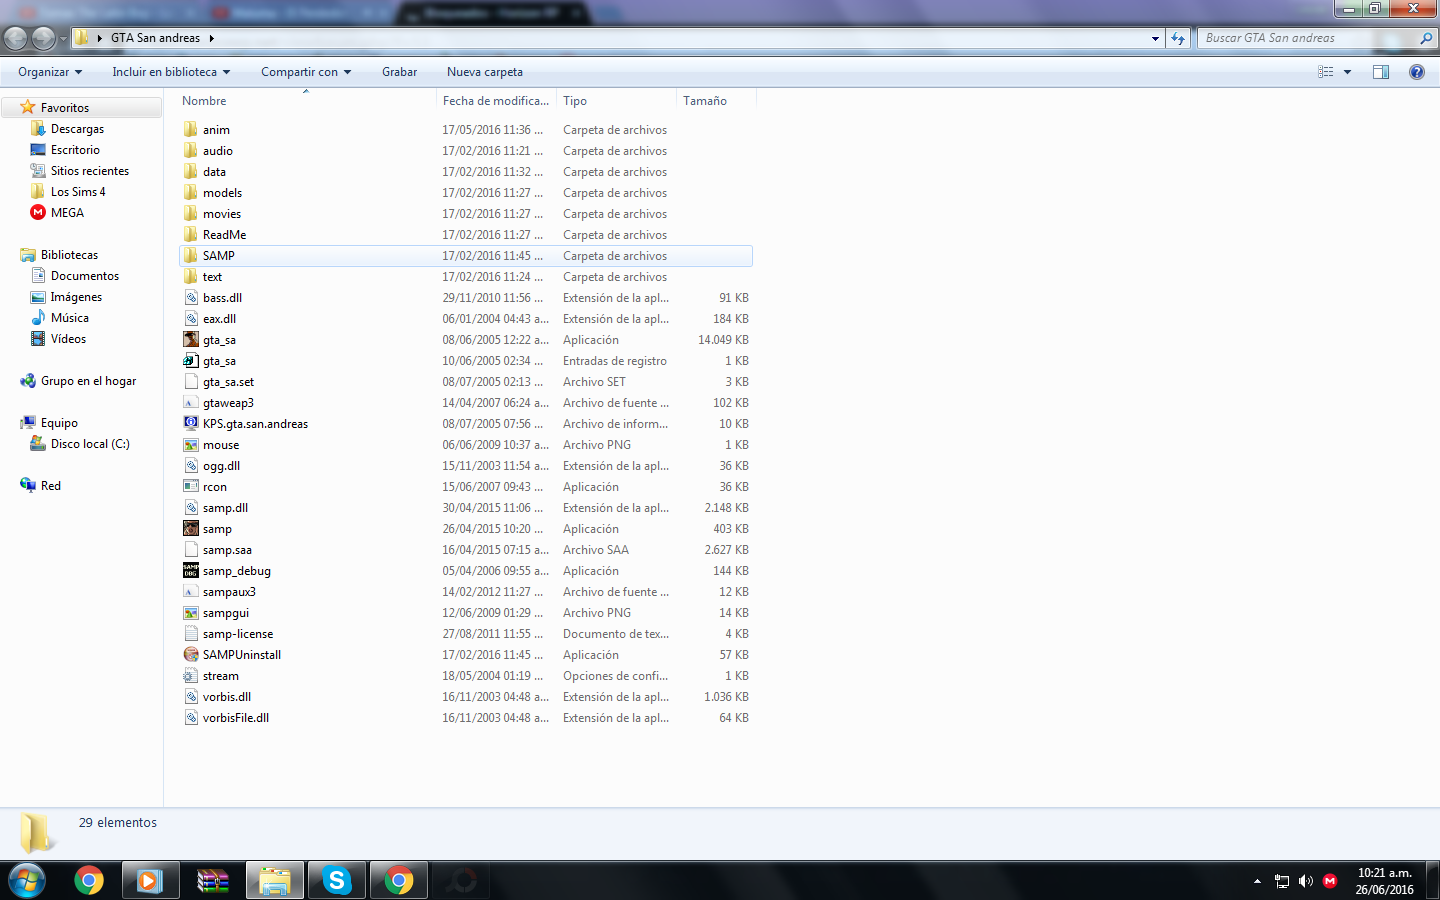Select the samp.saa file name

point(227,550)
